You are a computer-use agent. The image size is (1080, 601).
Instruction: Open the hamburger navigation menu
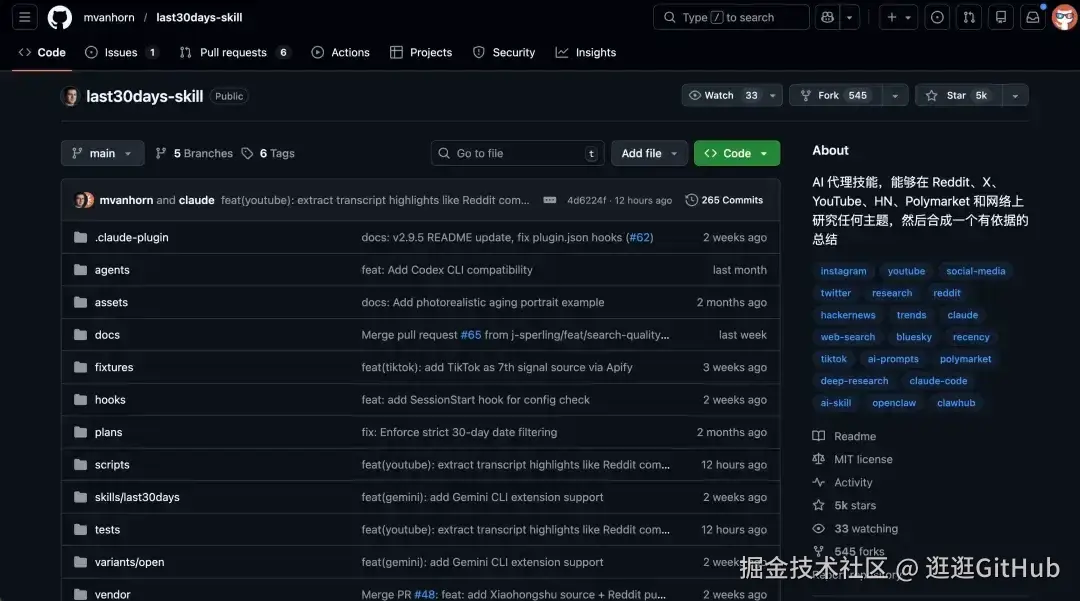click(26, 17)
